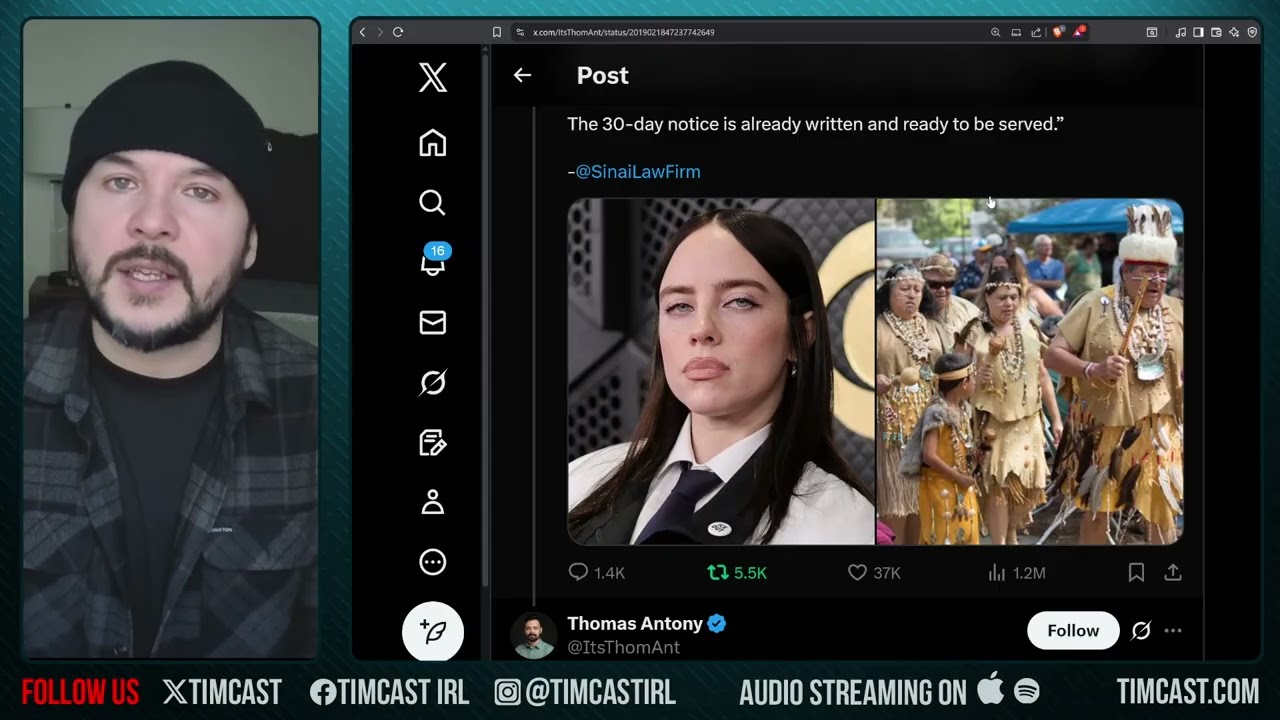Screen dimensions: 1280x720
Task: Open the Explore search icon
Action: [x=433, y=203]
